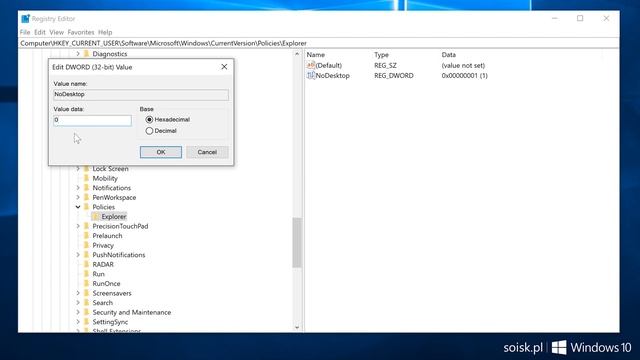Click the SettingSync folder icon
Screen dimensions: 640x360
(x=87, y=322)
